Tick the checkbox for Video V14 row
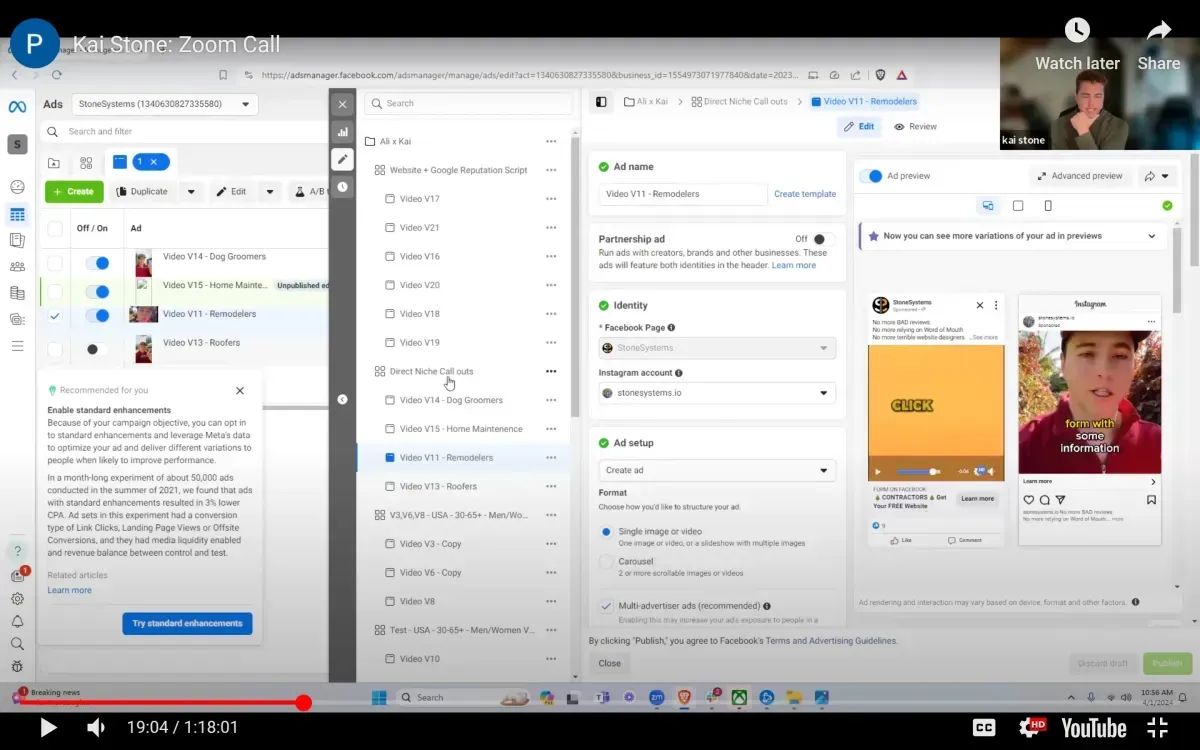The height and width of the screenshot is (750, 1200). pyautogui.click(x=55, y=263)
